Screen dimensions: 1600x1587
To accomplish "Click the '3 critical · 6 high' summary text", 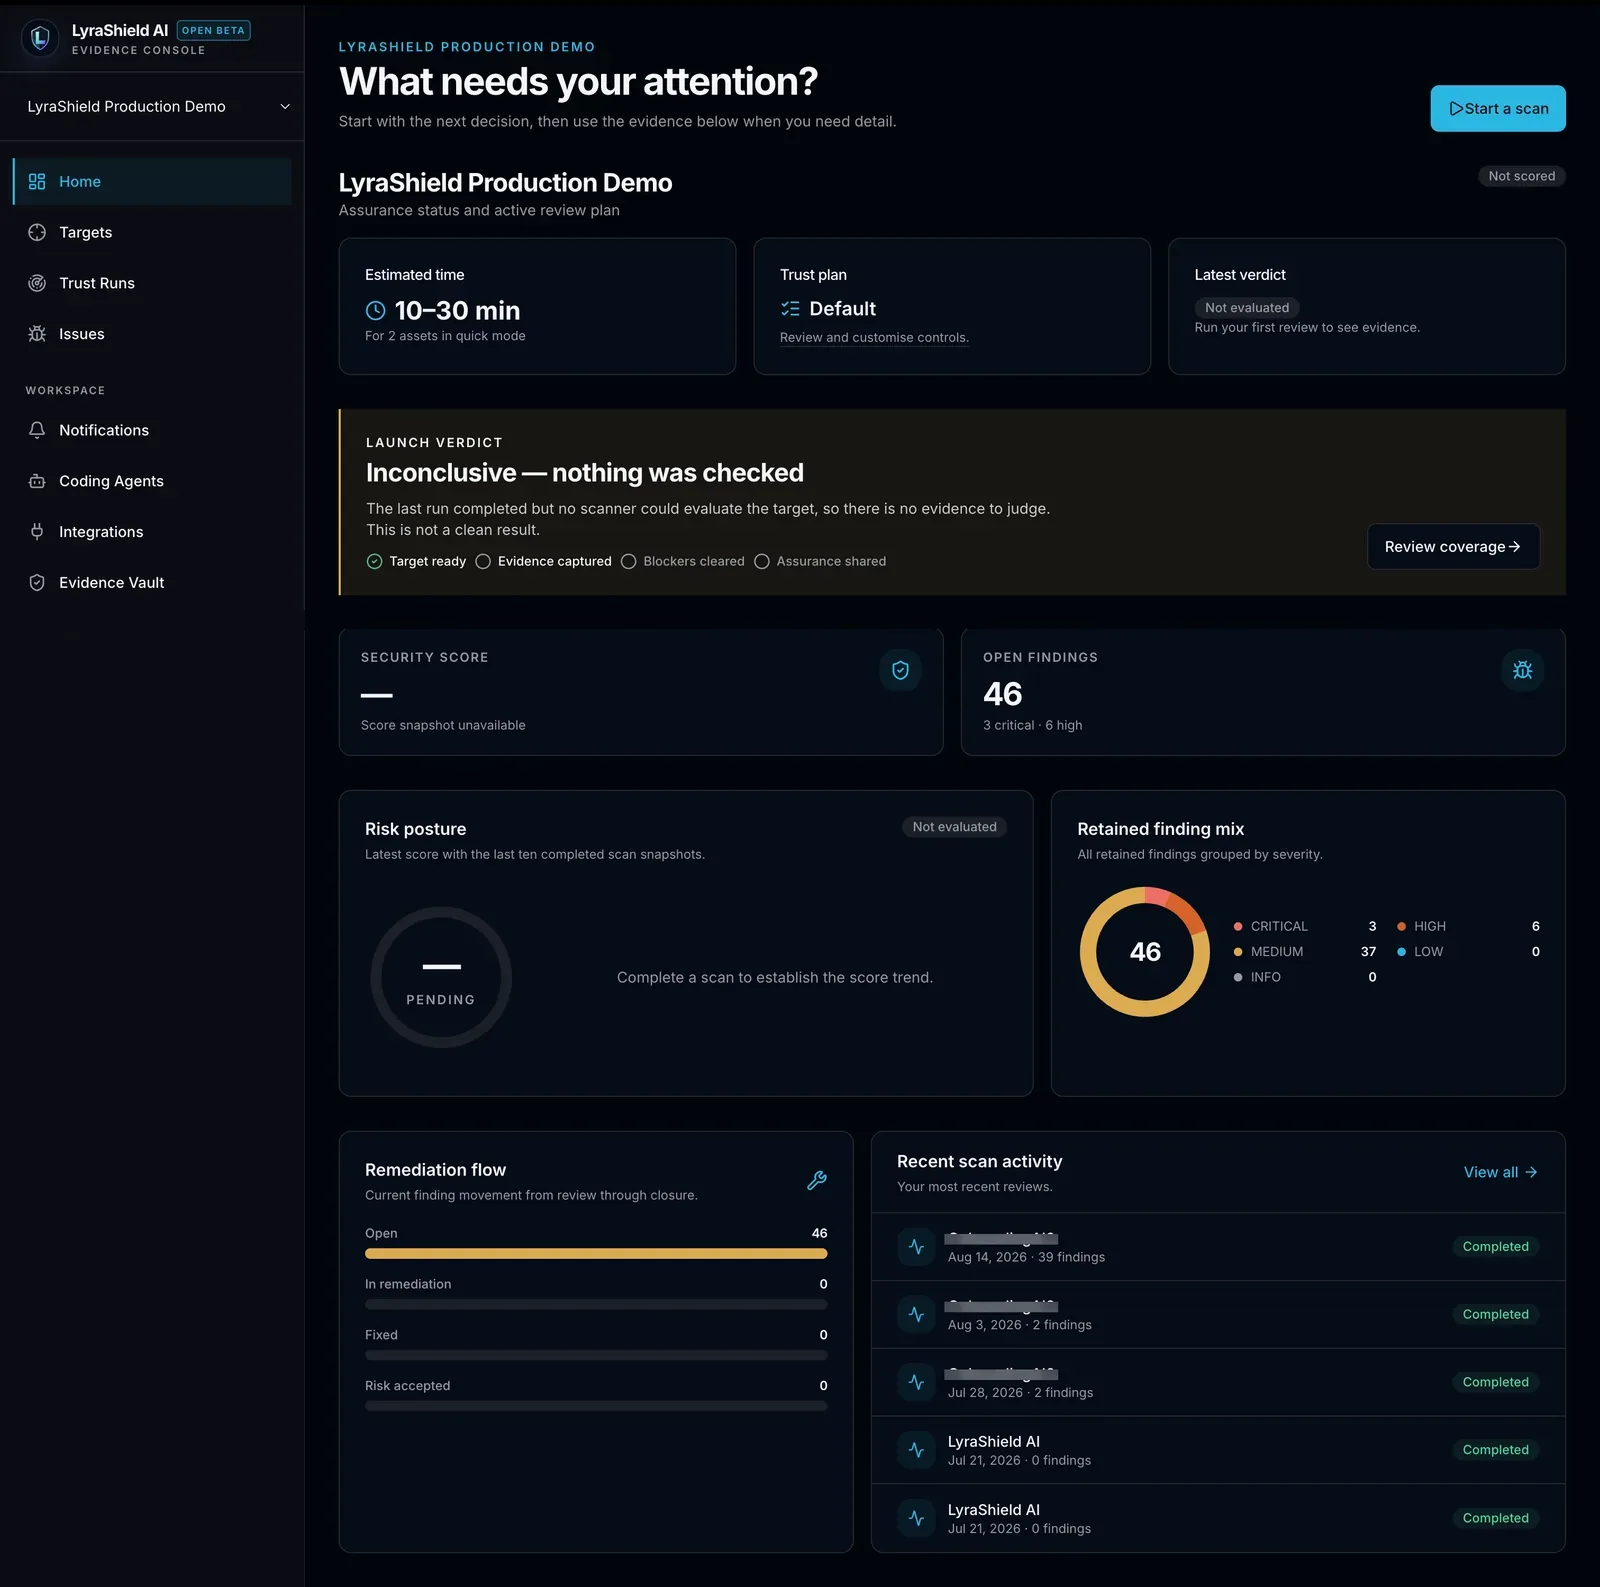I will pyautogui.click(x=1032, y=725).
